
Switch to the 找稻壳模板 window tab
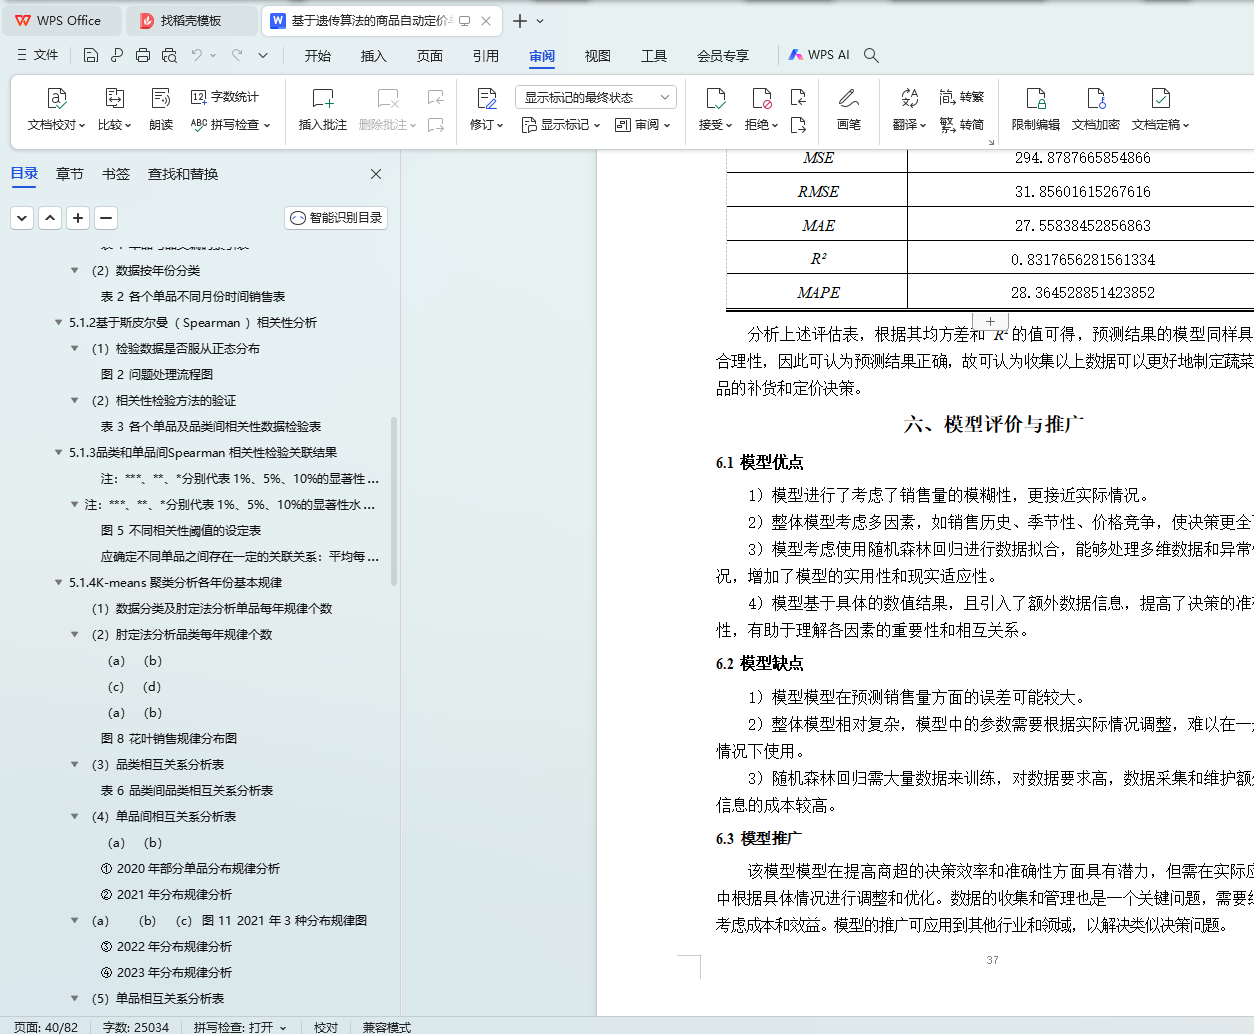192,21
